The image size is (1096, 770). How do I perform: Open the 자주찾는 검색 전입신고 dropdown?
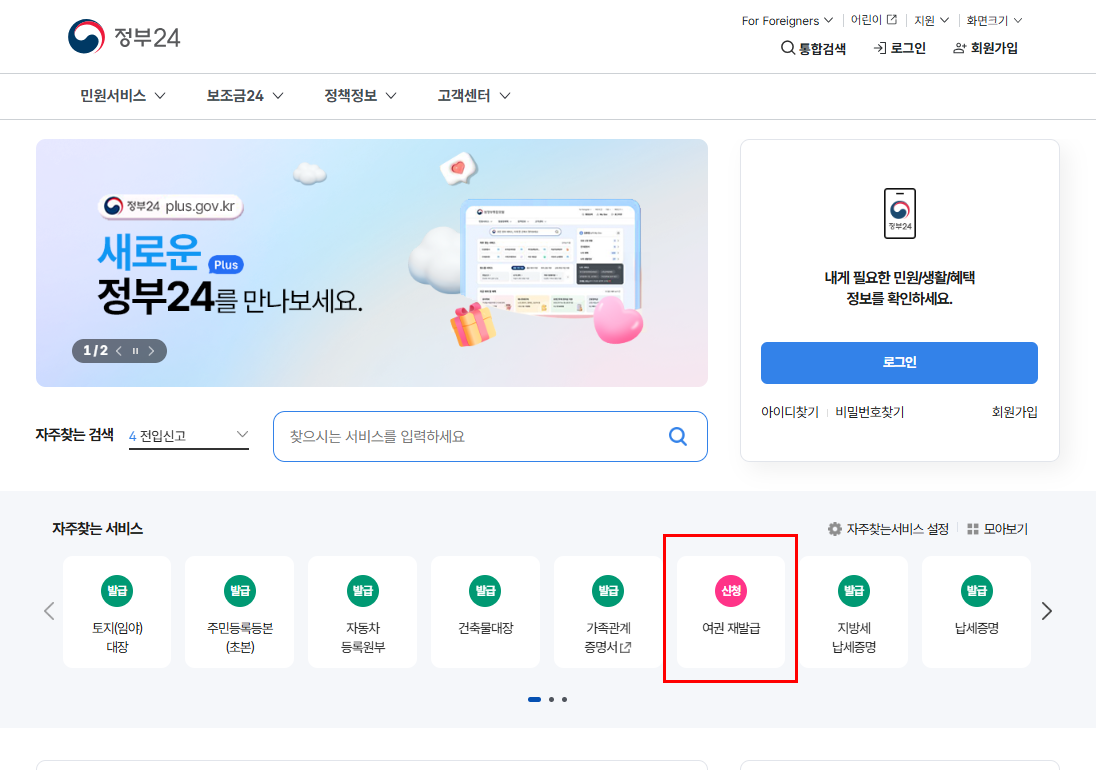(x=189, y=436)
